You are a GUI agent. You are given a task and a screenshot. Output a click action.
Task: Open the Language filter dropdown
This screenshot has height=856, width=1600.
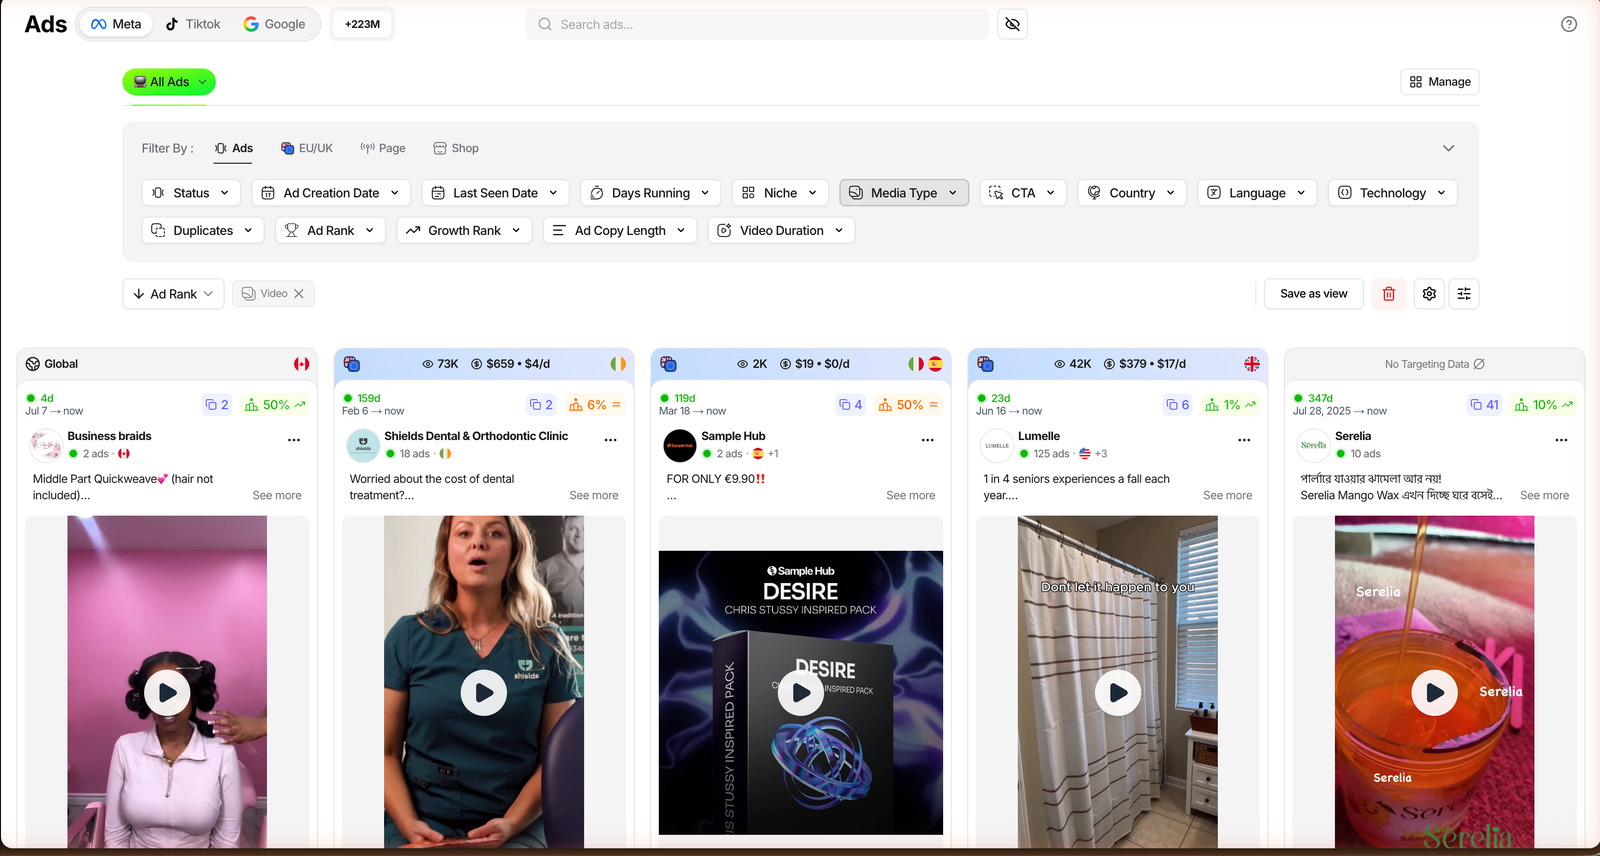[x=1257, y=193]
